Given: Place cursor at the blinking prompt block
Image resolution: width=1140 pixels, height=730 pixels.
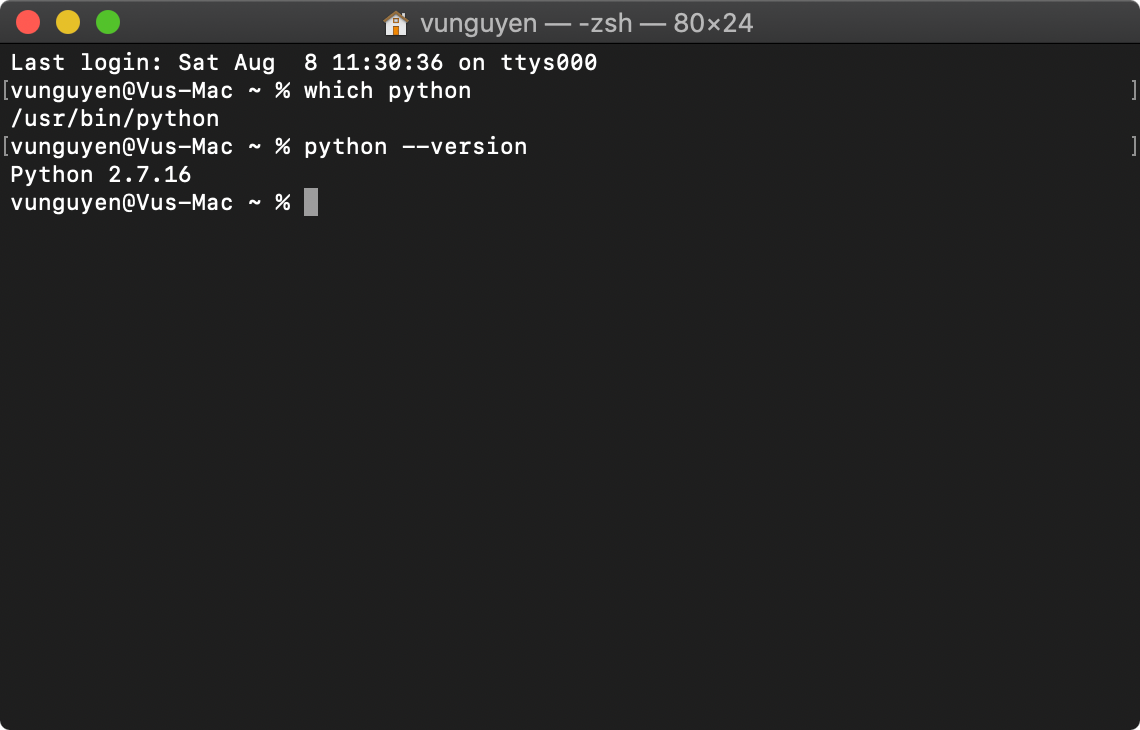Looking at the screenshot, I should coord(310,202).
